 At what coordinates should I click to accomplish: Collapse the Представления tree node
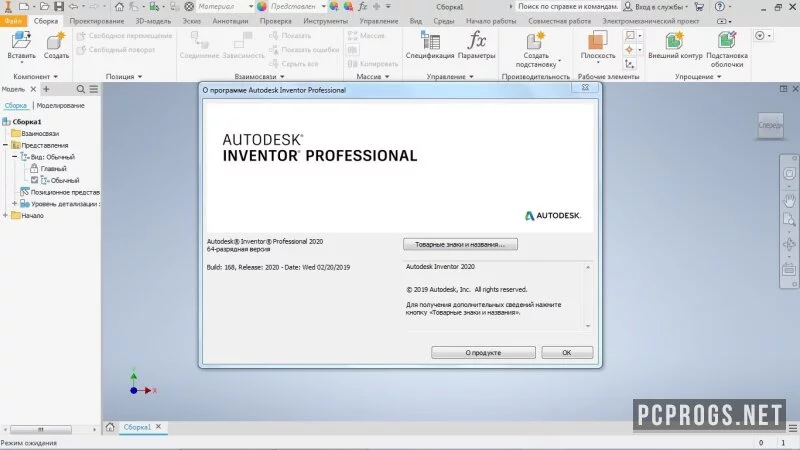click(5, 145)
